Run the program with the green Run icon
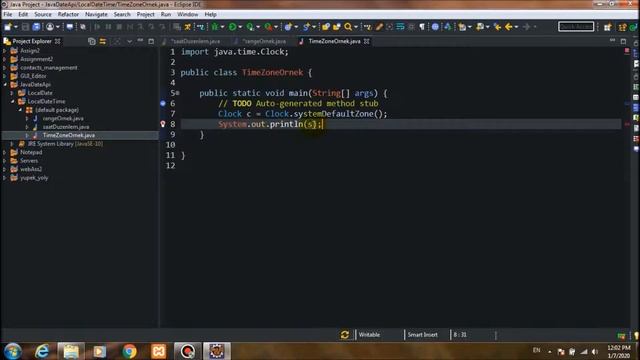Screen dimensions: 640x360 click(x=232, y=27)
